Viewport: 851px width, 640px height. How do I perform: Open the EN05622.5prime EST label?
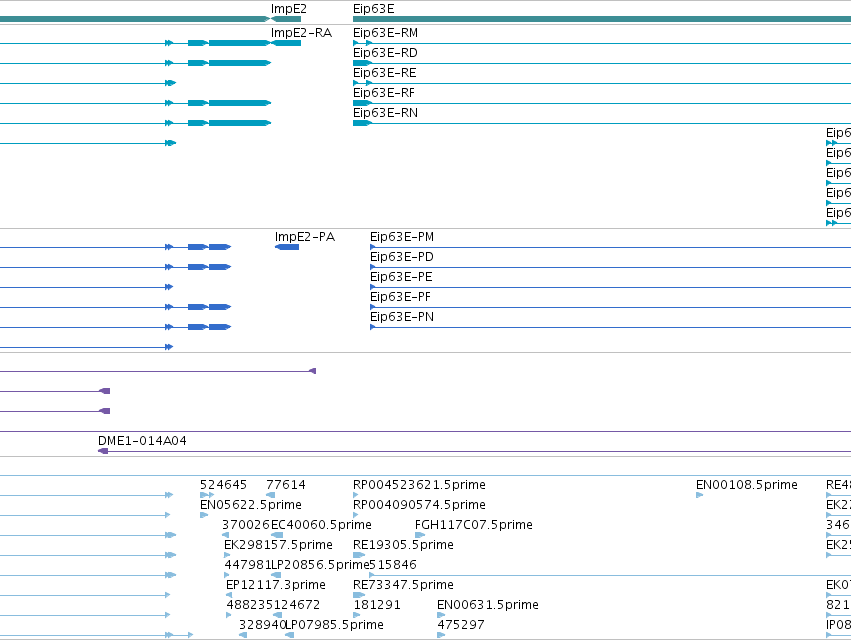click(251, 505)
